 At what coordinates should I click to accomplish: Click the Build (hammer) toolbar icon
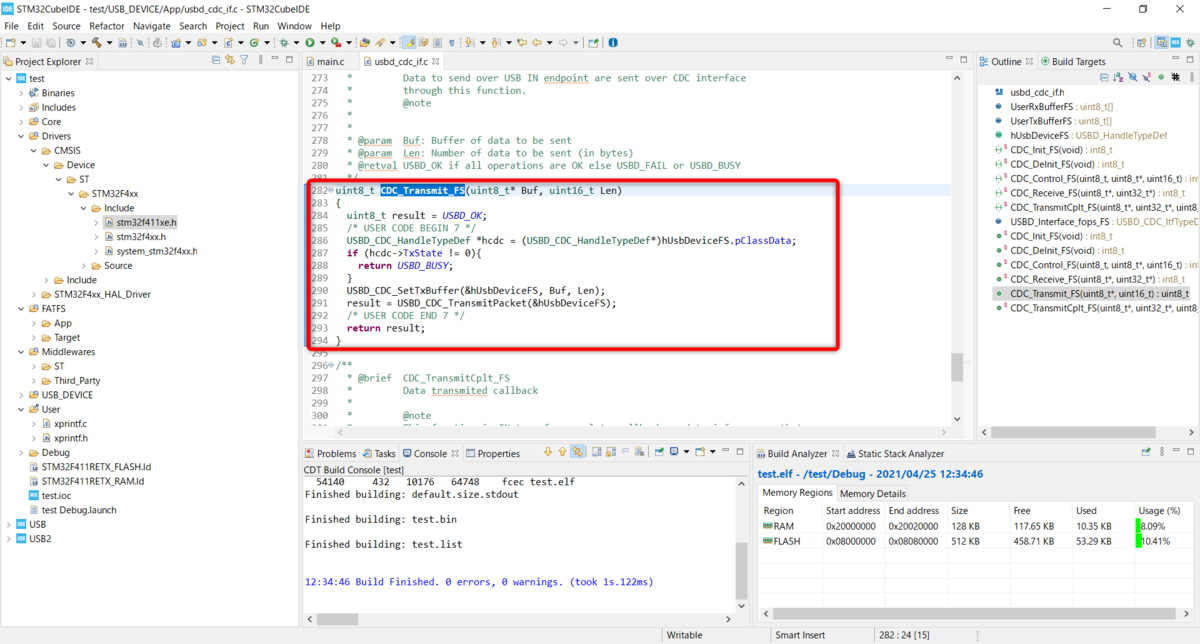point(96,43)
